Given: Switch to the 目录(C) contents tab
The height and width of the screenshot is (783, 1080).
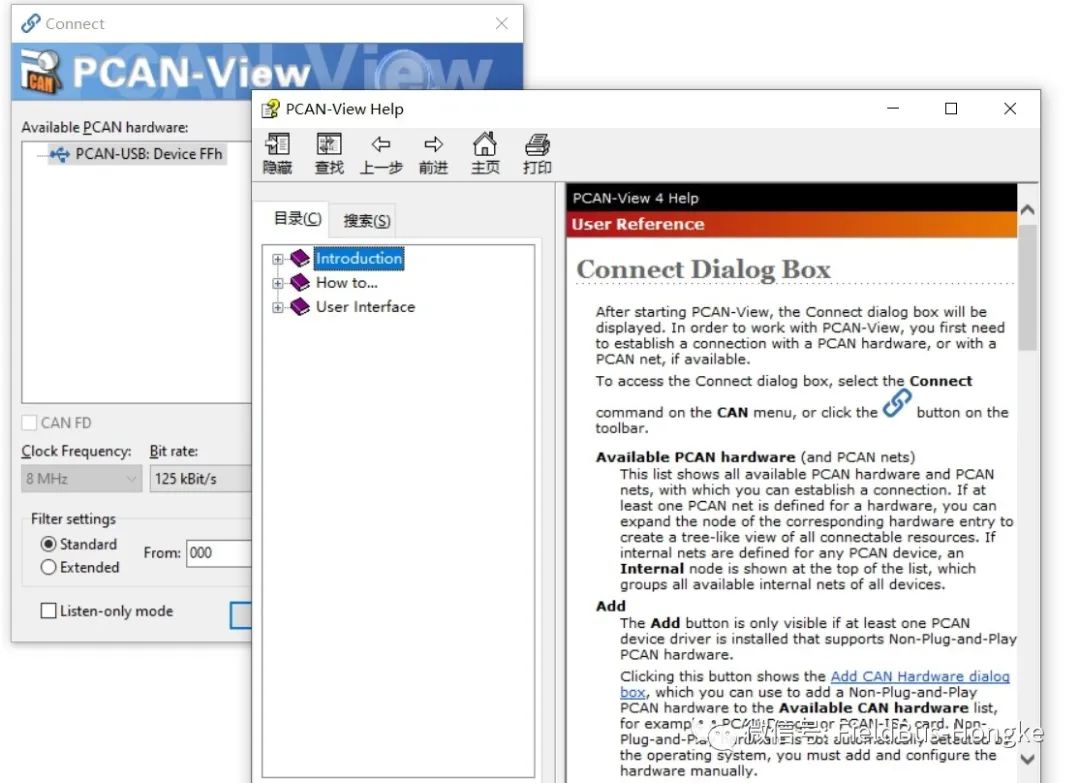Looking at the screenshot, I should [x=298, y=219].
